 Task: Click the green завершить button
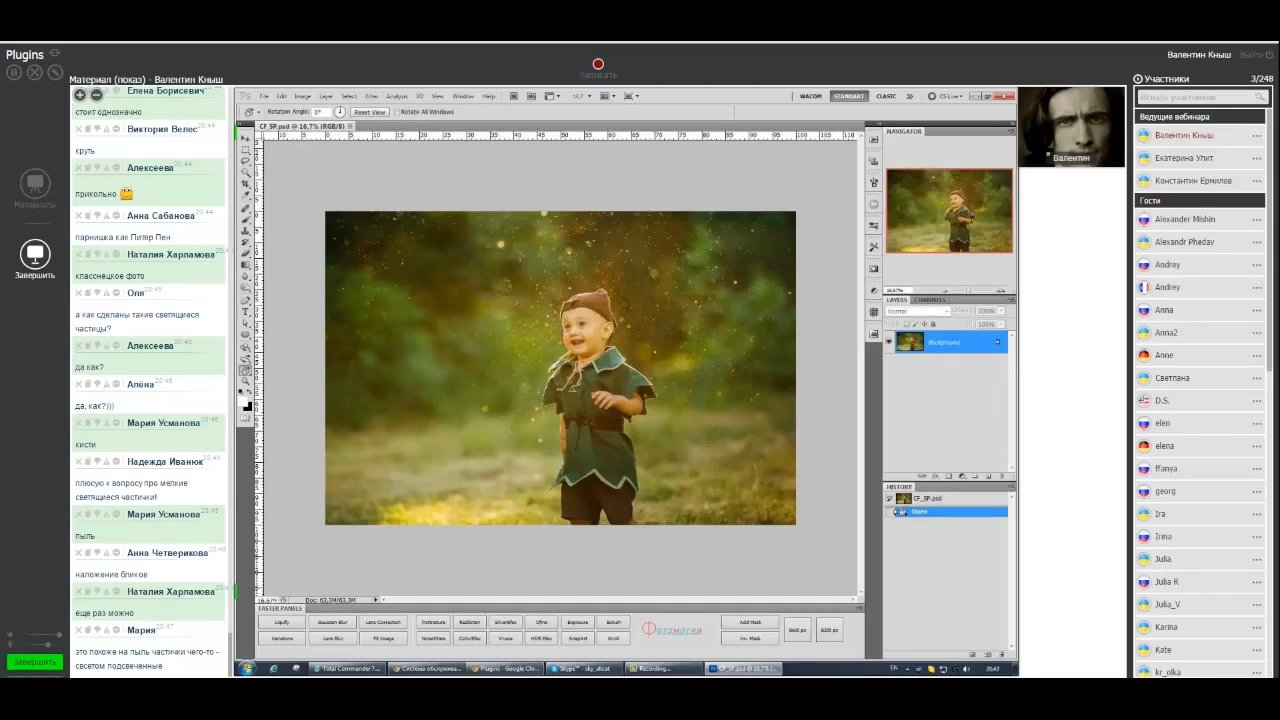click(35, 661)
